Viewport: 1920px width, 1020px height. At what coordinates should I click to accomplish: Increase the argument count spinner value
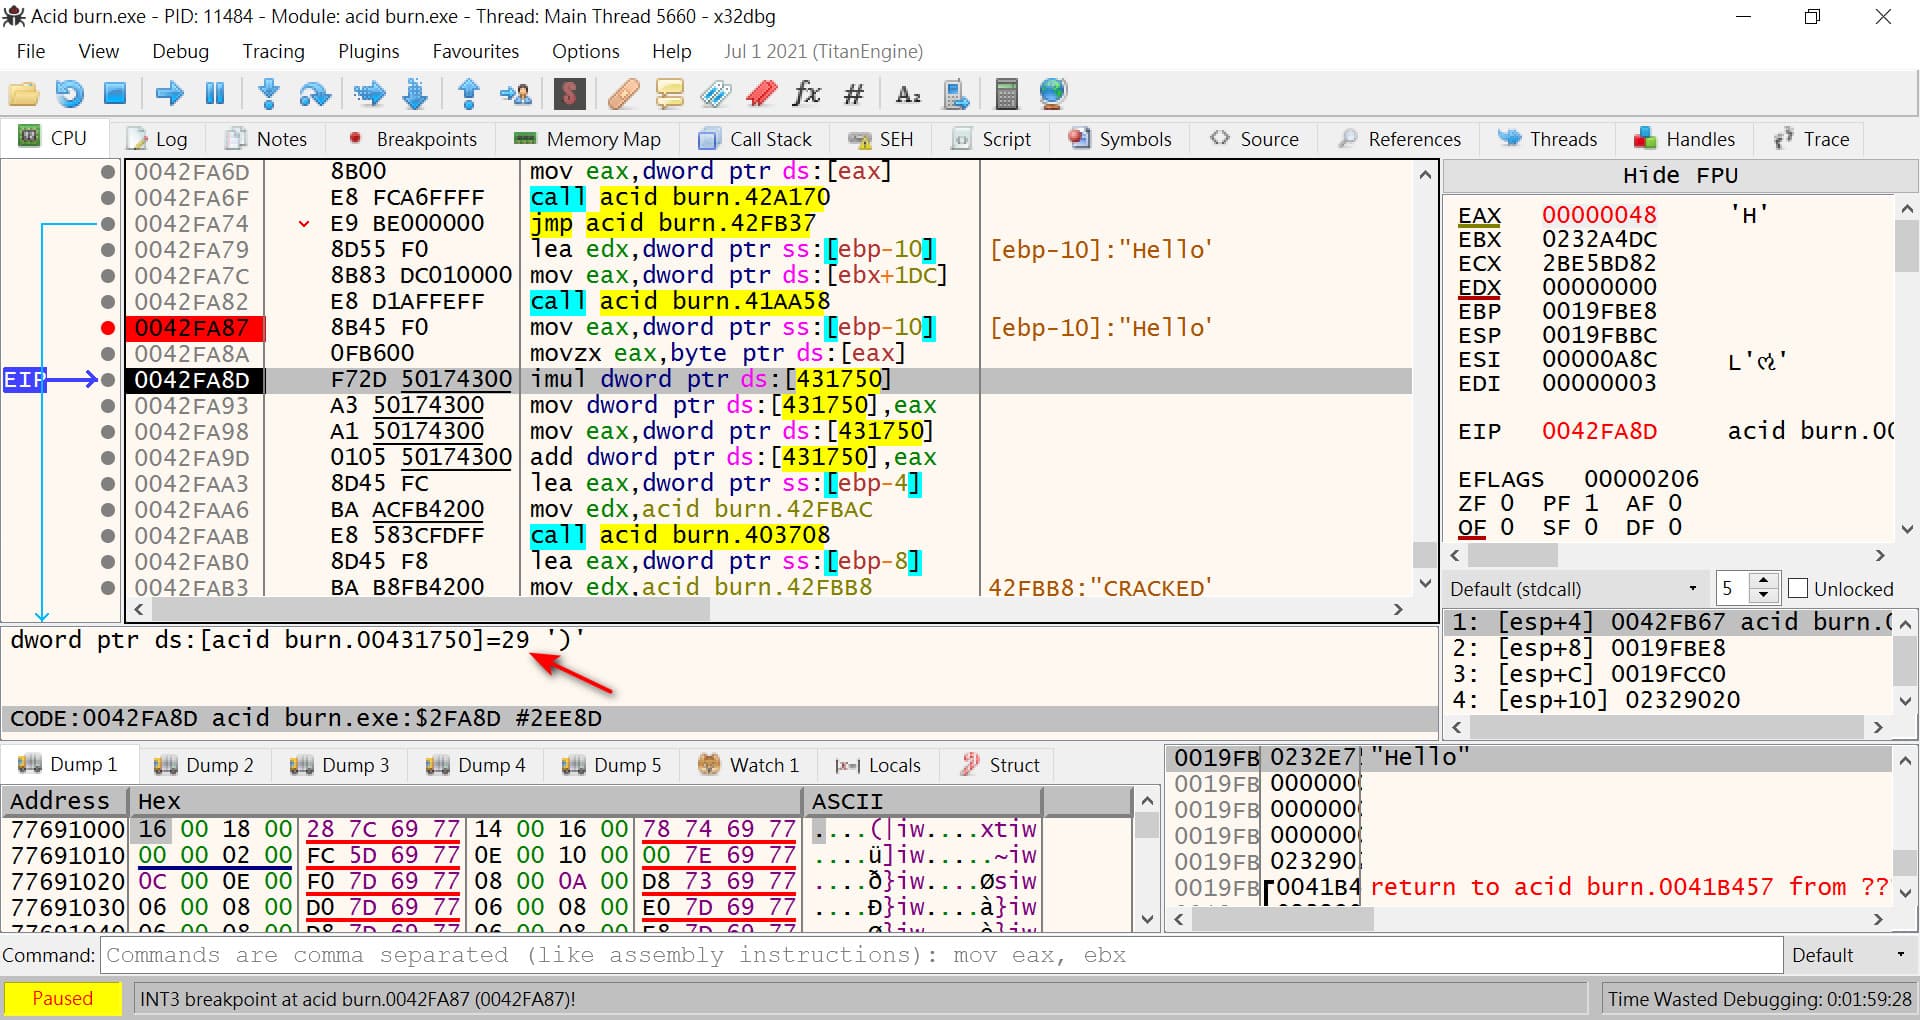point(1764,581)
